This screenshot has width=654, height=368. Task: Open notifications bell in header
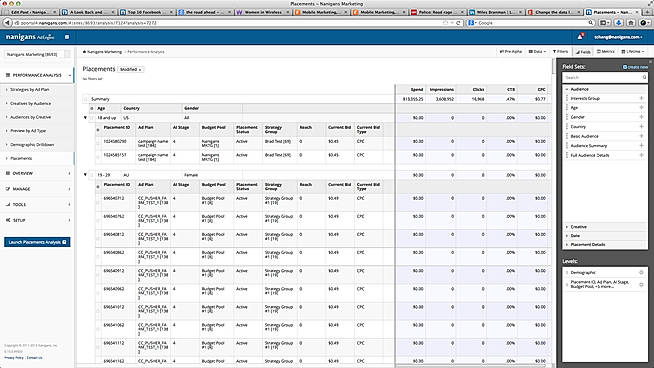point(580,37)
